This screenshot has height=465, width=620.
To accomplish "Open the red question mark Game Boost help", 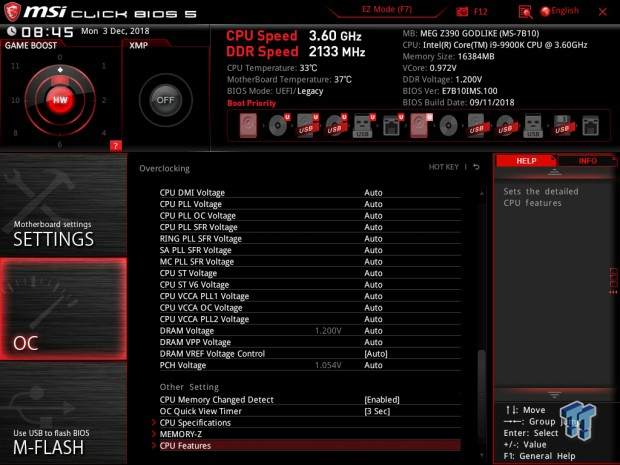I will point(115,146).
